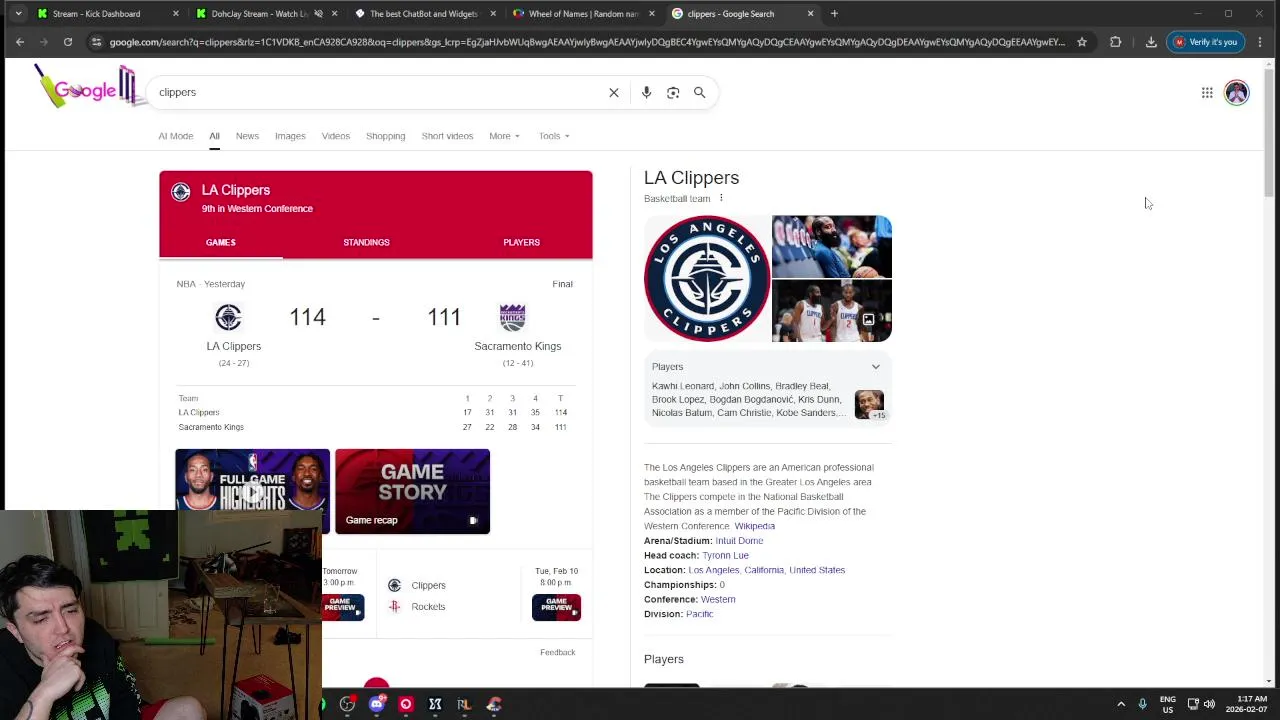Open the Intuit Dome link
Image resolution: width=1280 pixels, height=720 pixels.
(739, 541)
